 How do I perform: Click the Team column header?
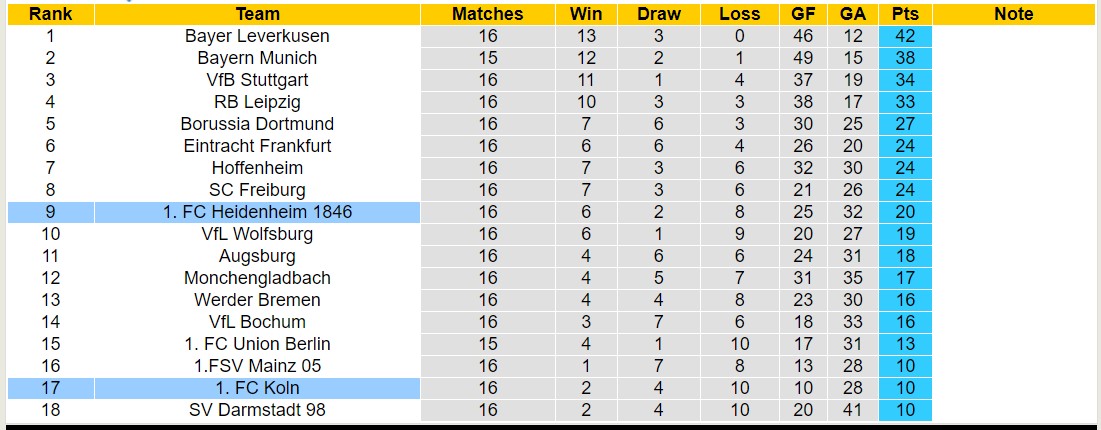pyautogui.click(x=257, y=14)
